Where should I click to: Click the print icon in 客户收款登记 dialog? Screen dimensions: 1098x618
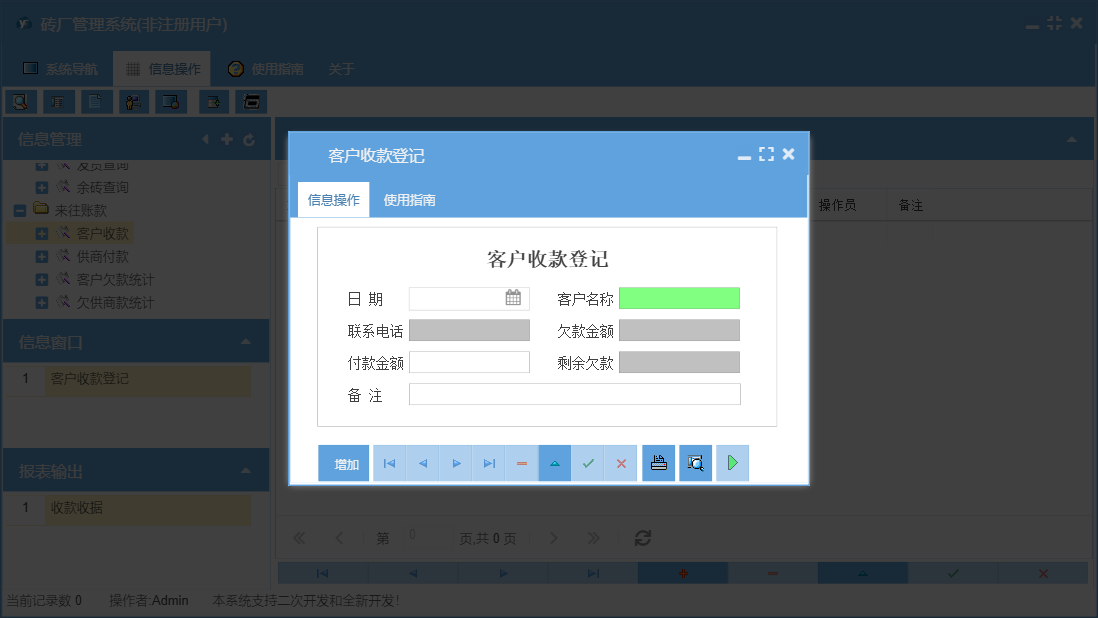pyautogui.click(x=658, y=462)
